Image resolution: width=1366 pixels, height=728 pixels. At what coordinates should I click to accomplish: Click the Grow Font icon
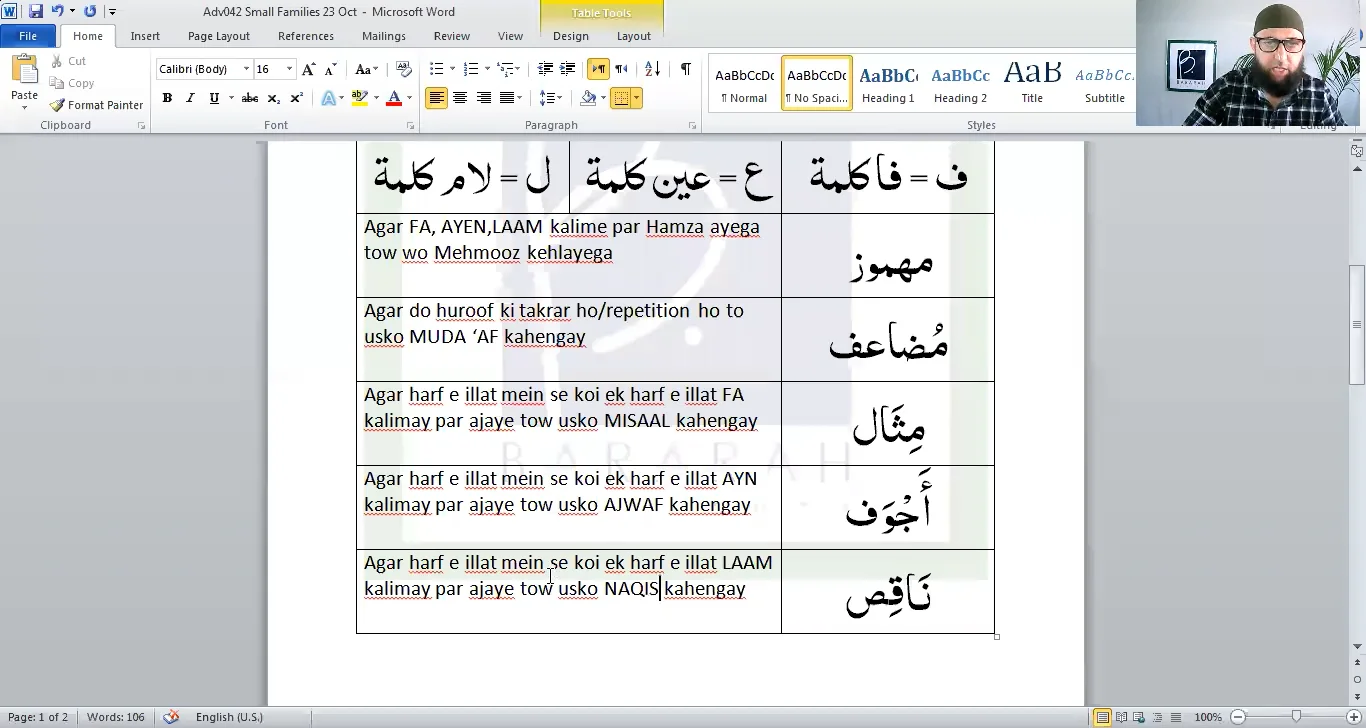click(x=308, y=69)
